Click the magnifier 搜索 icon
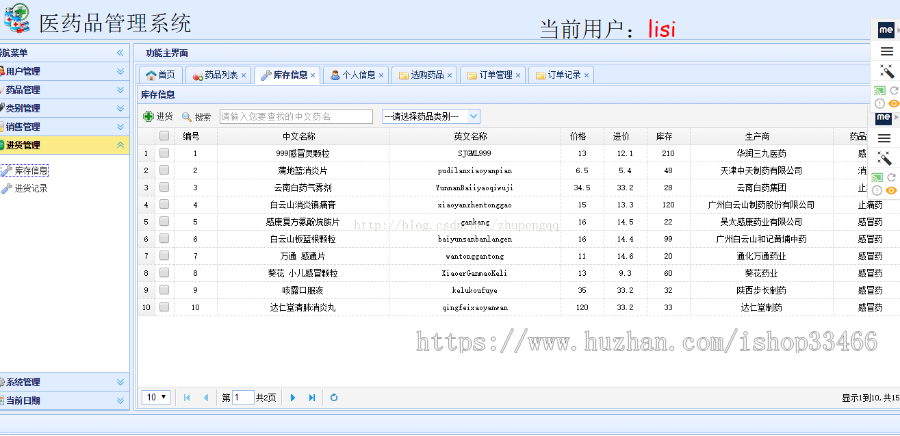The height and width of the screenshot is (436, 900). pyautogui.click(x=187, y=116)
